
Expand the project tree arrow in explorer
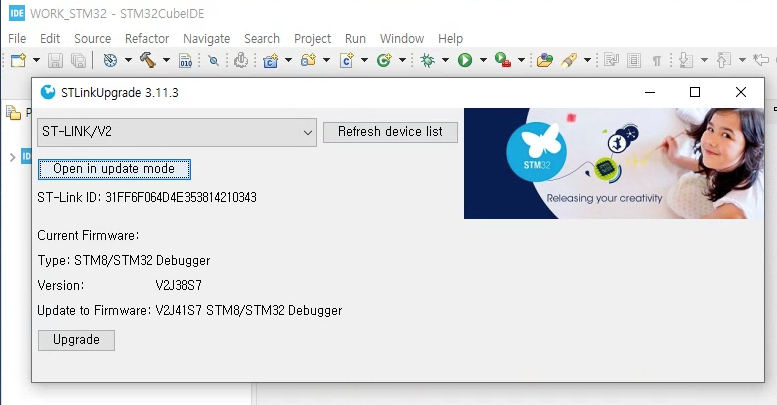click(12, 157)
